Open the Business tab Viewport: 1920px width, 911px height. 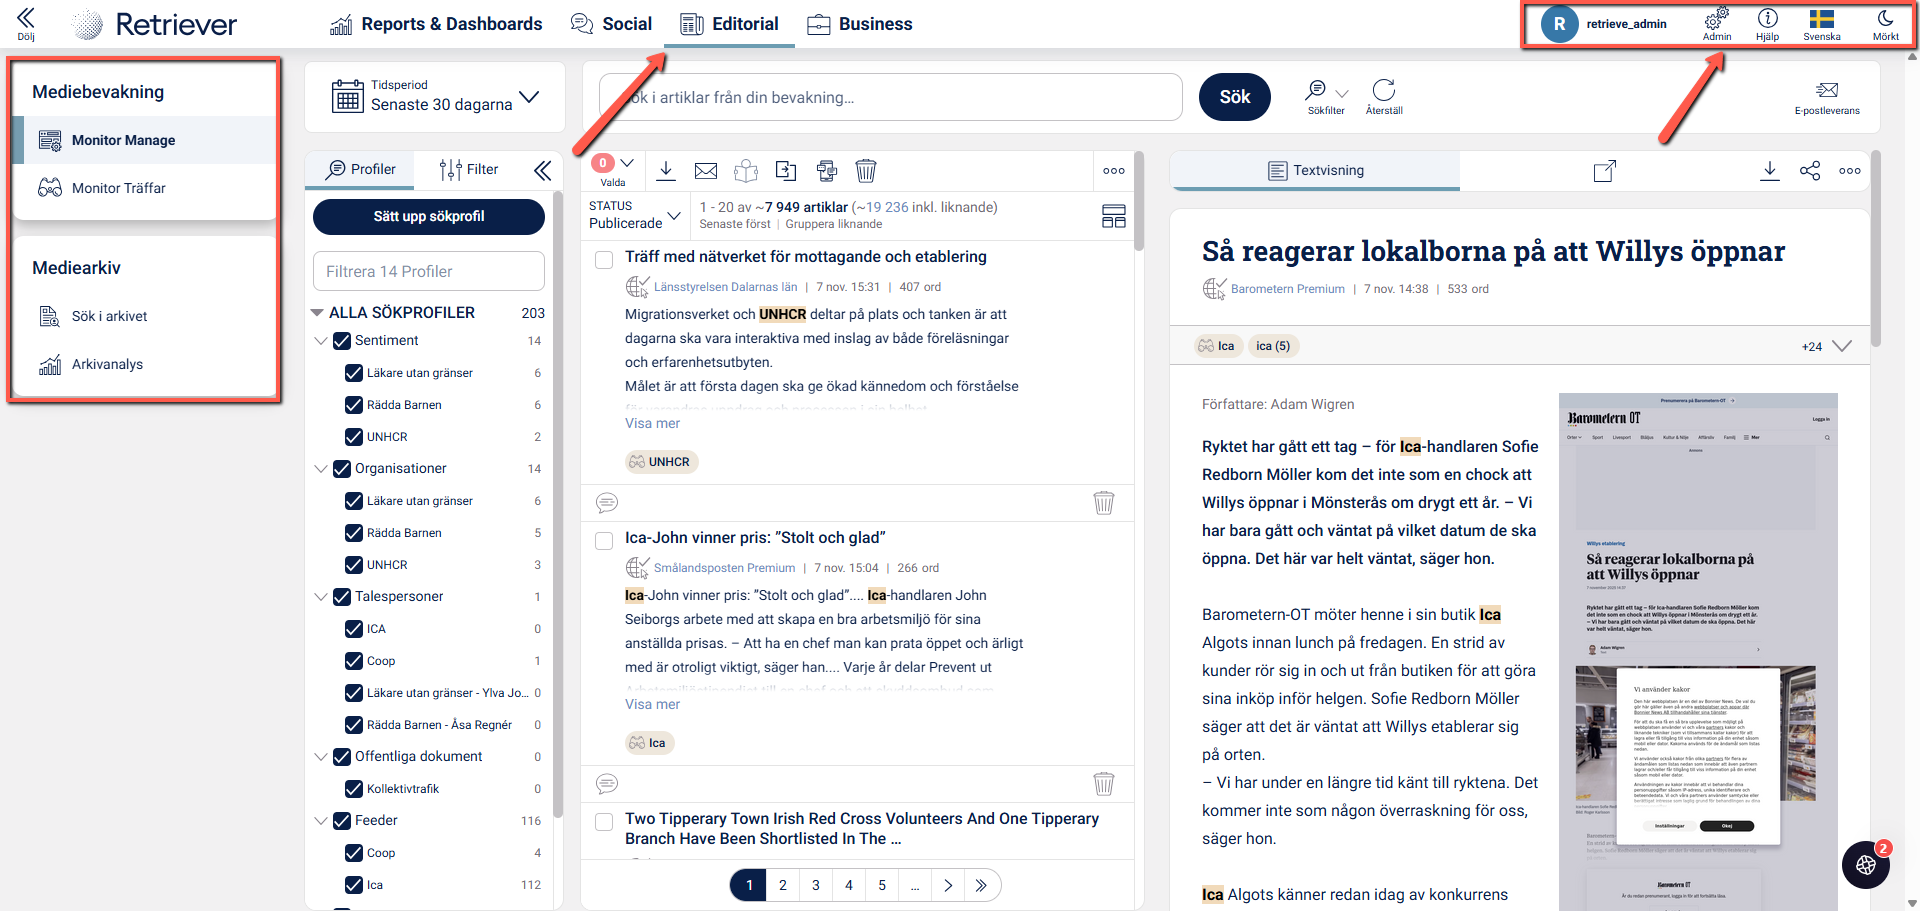(860, 24)
